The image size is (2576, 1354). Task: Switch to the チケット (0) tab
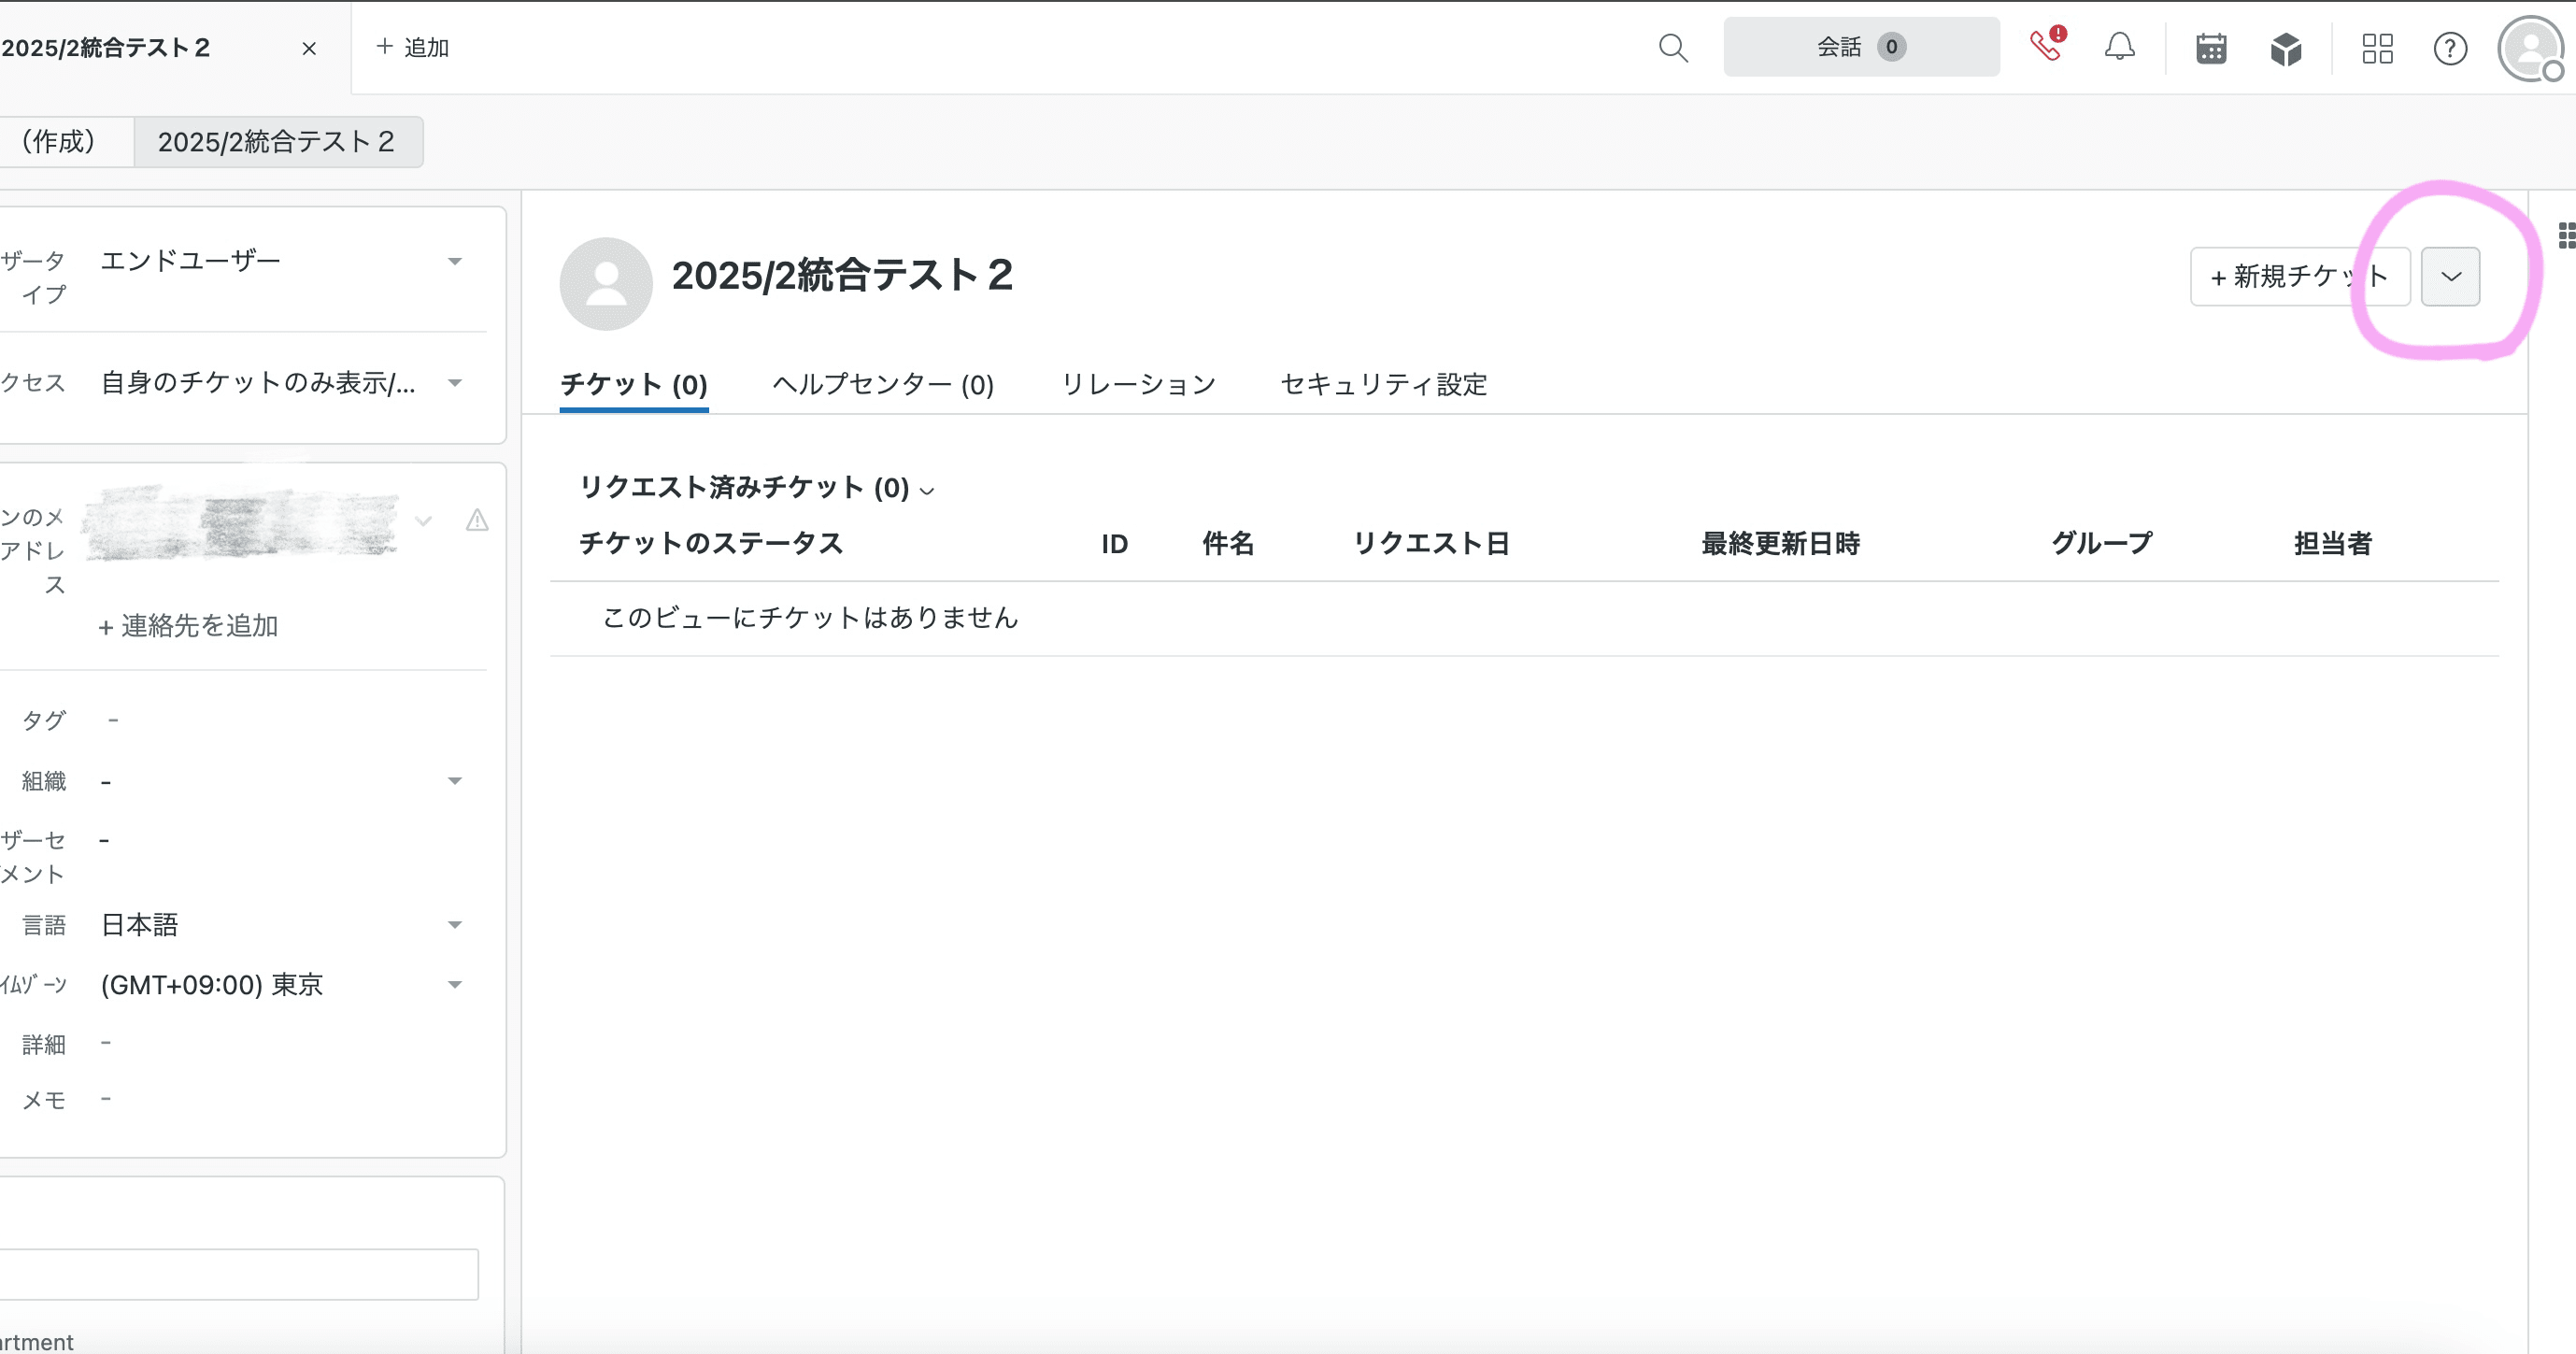tap(634, 384)
